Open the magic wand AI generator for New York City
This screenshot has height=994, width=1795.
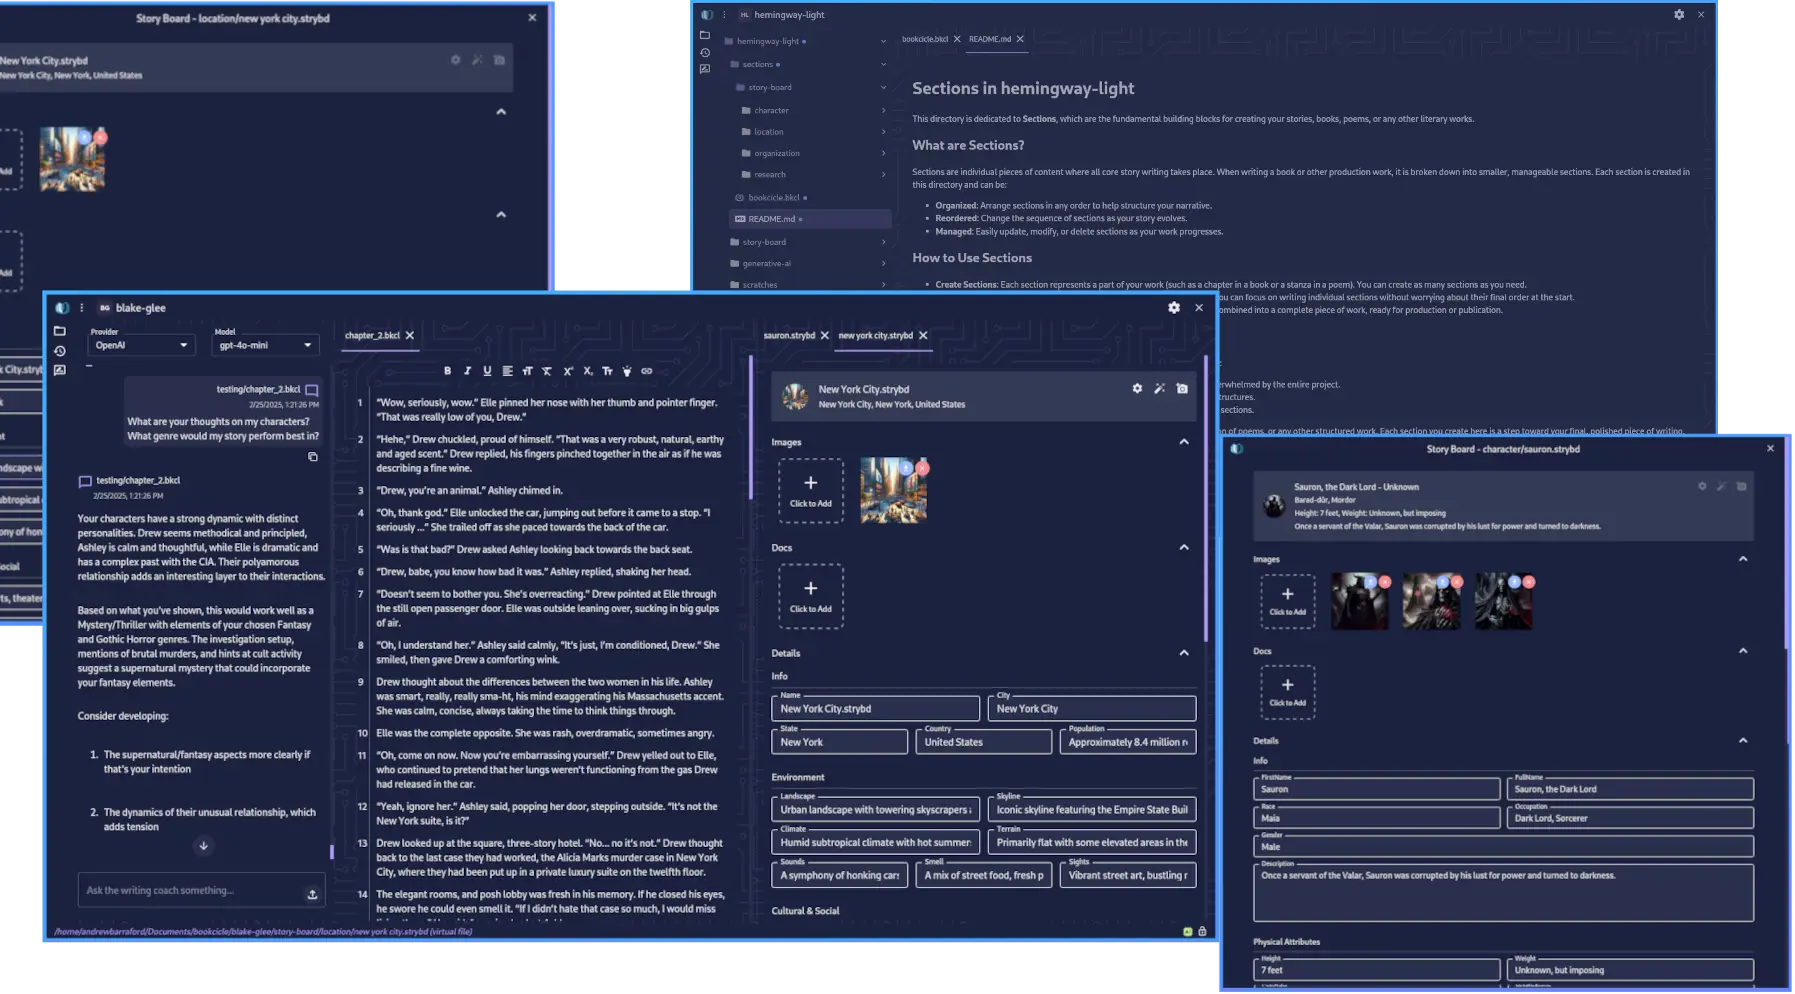point(1159,389)
